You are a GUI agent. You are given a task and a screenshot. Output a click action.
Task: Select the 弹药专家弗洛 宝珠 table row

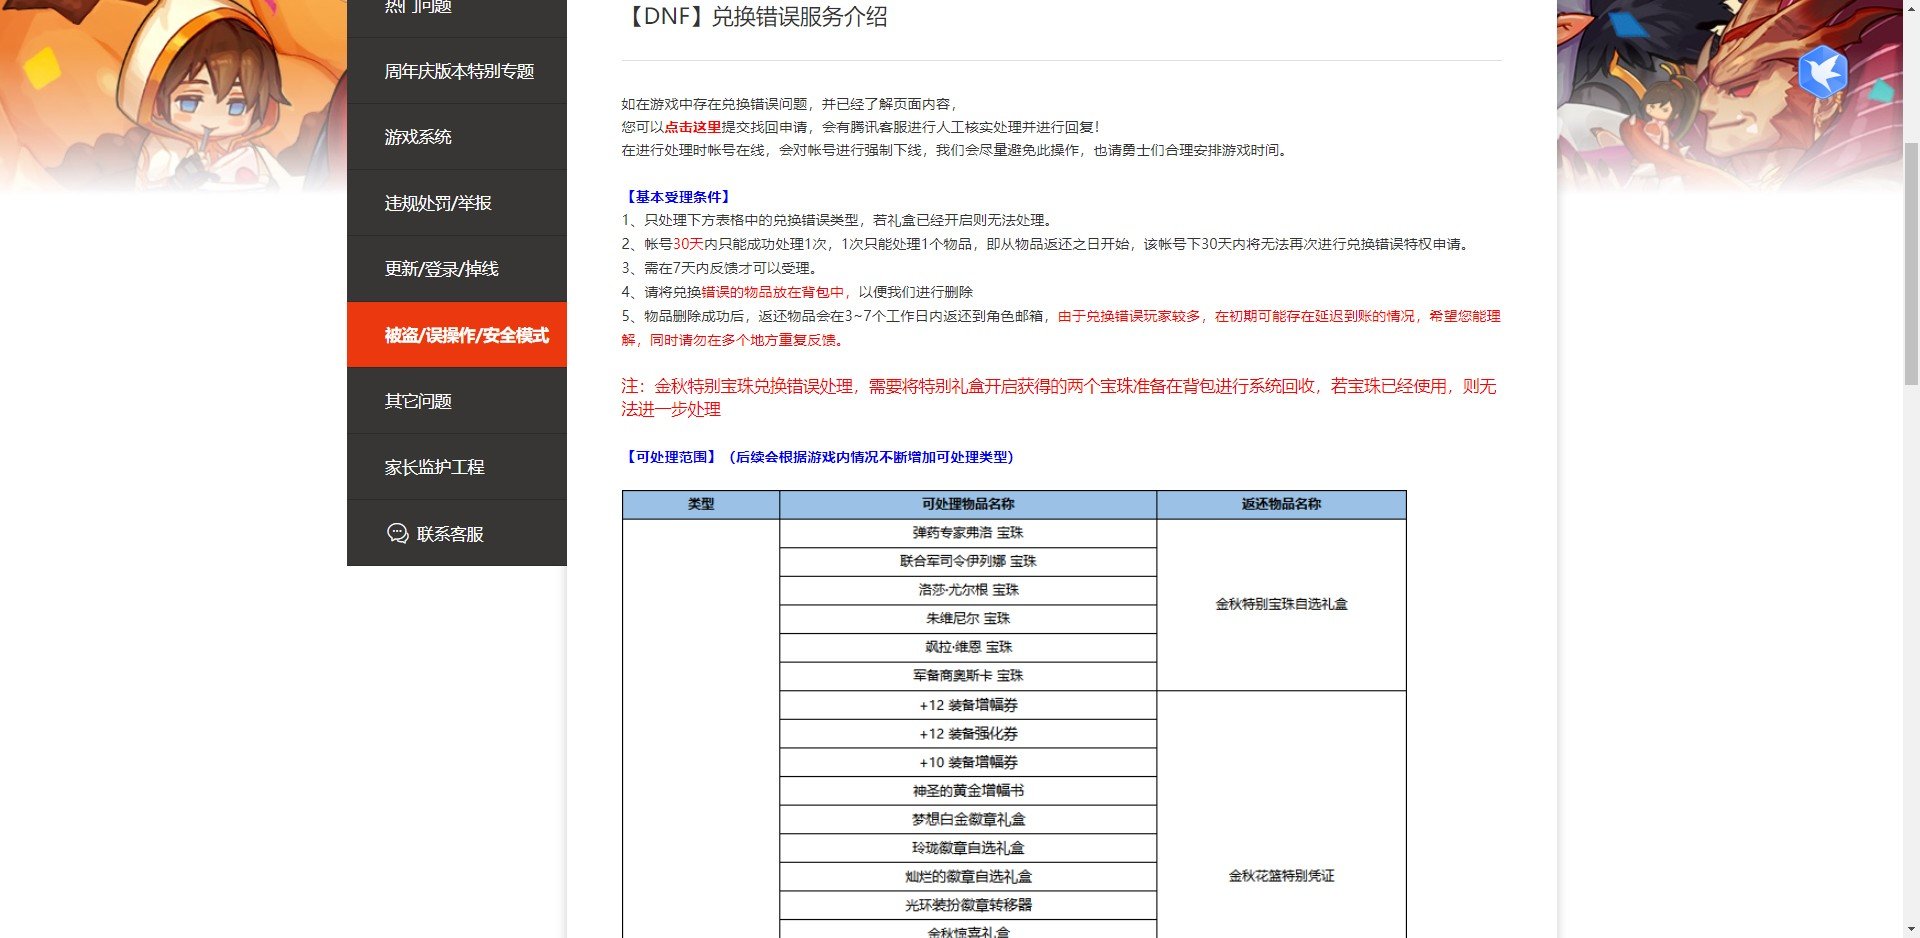click(x=968, y=533)
